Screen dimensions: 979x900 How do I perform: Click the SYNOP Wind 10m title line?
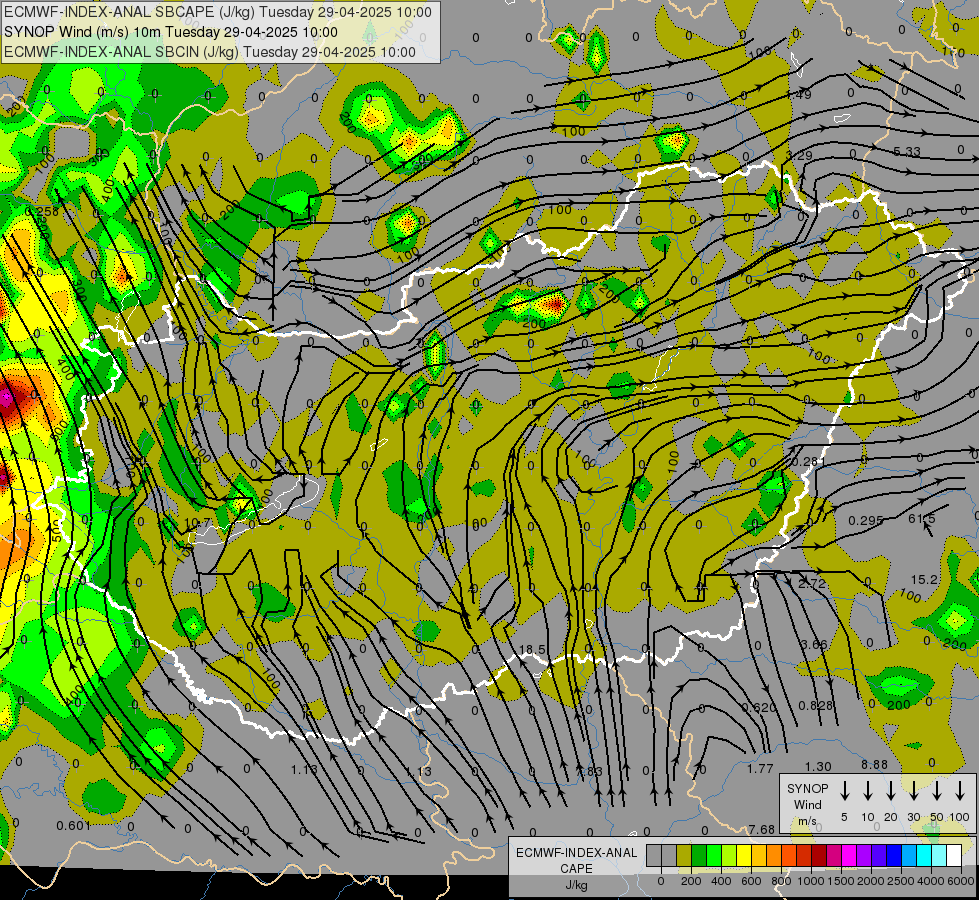(x=170, y=32)
